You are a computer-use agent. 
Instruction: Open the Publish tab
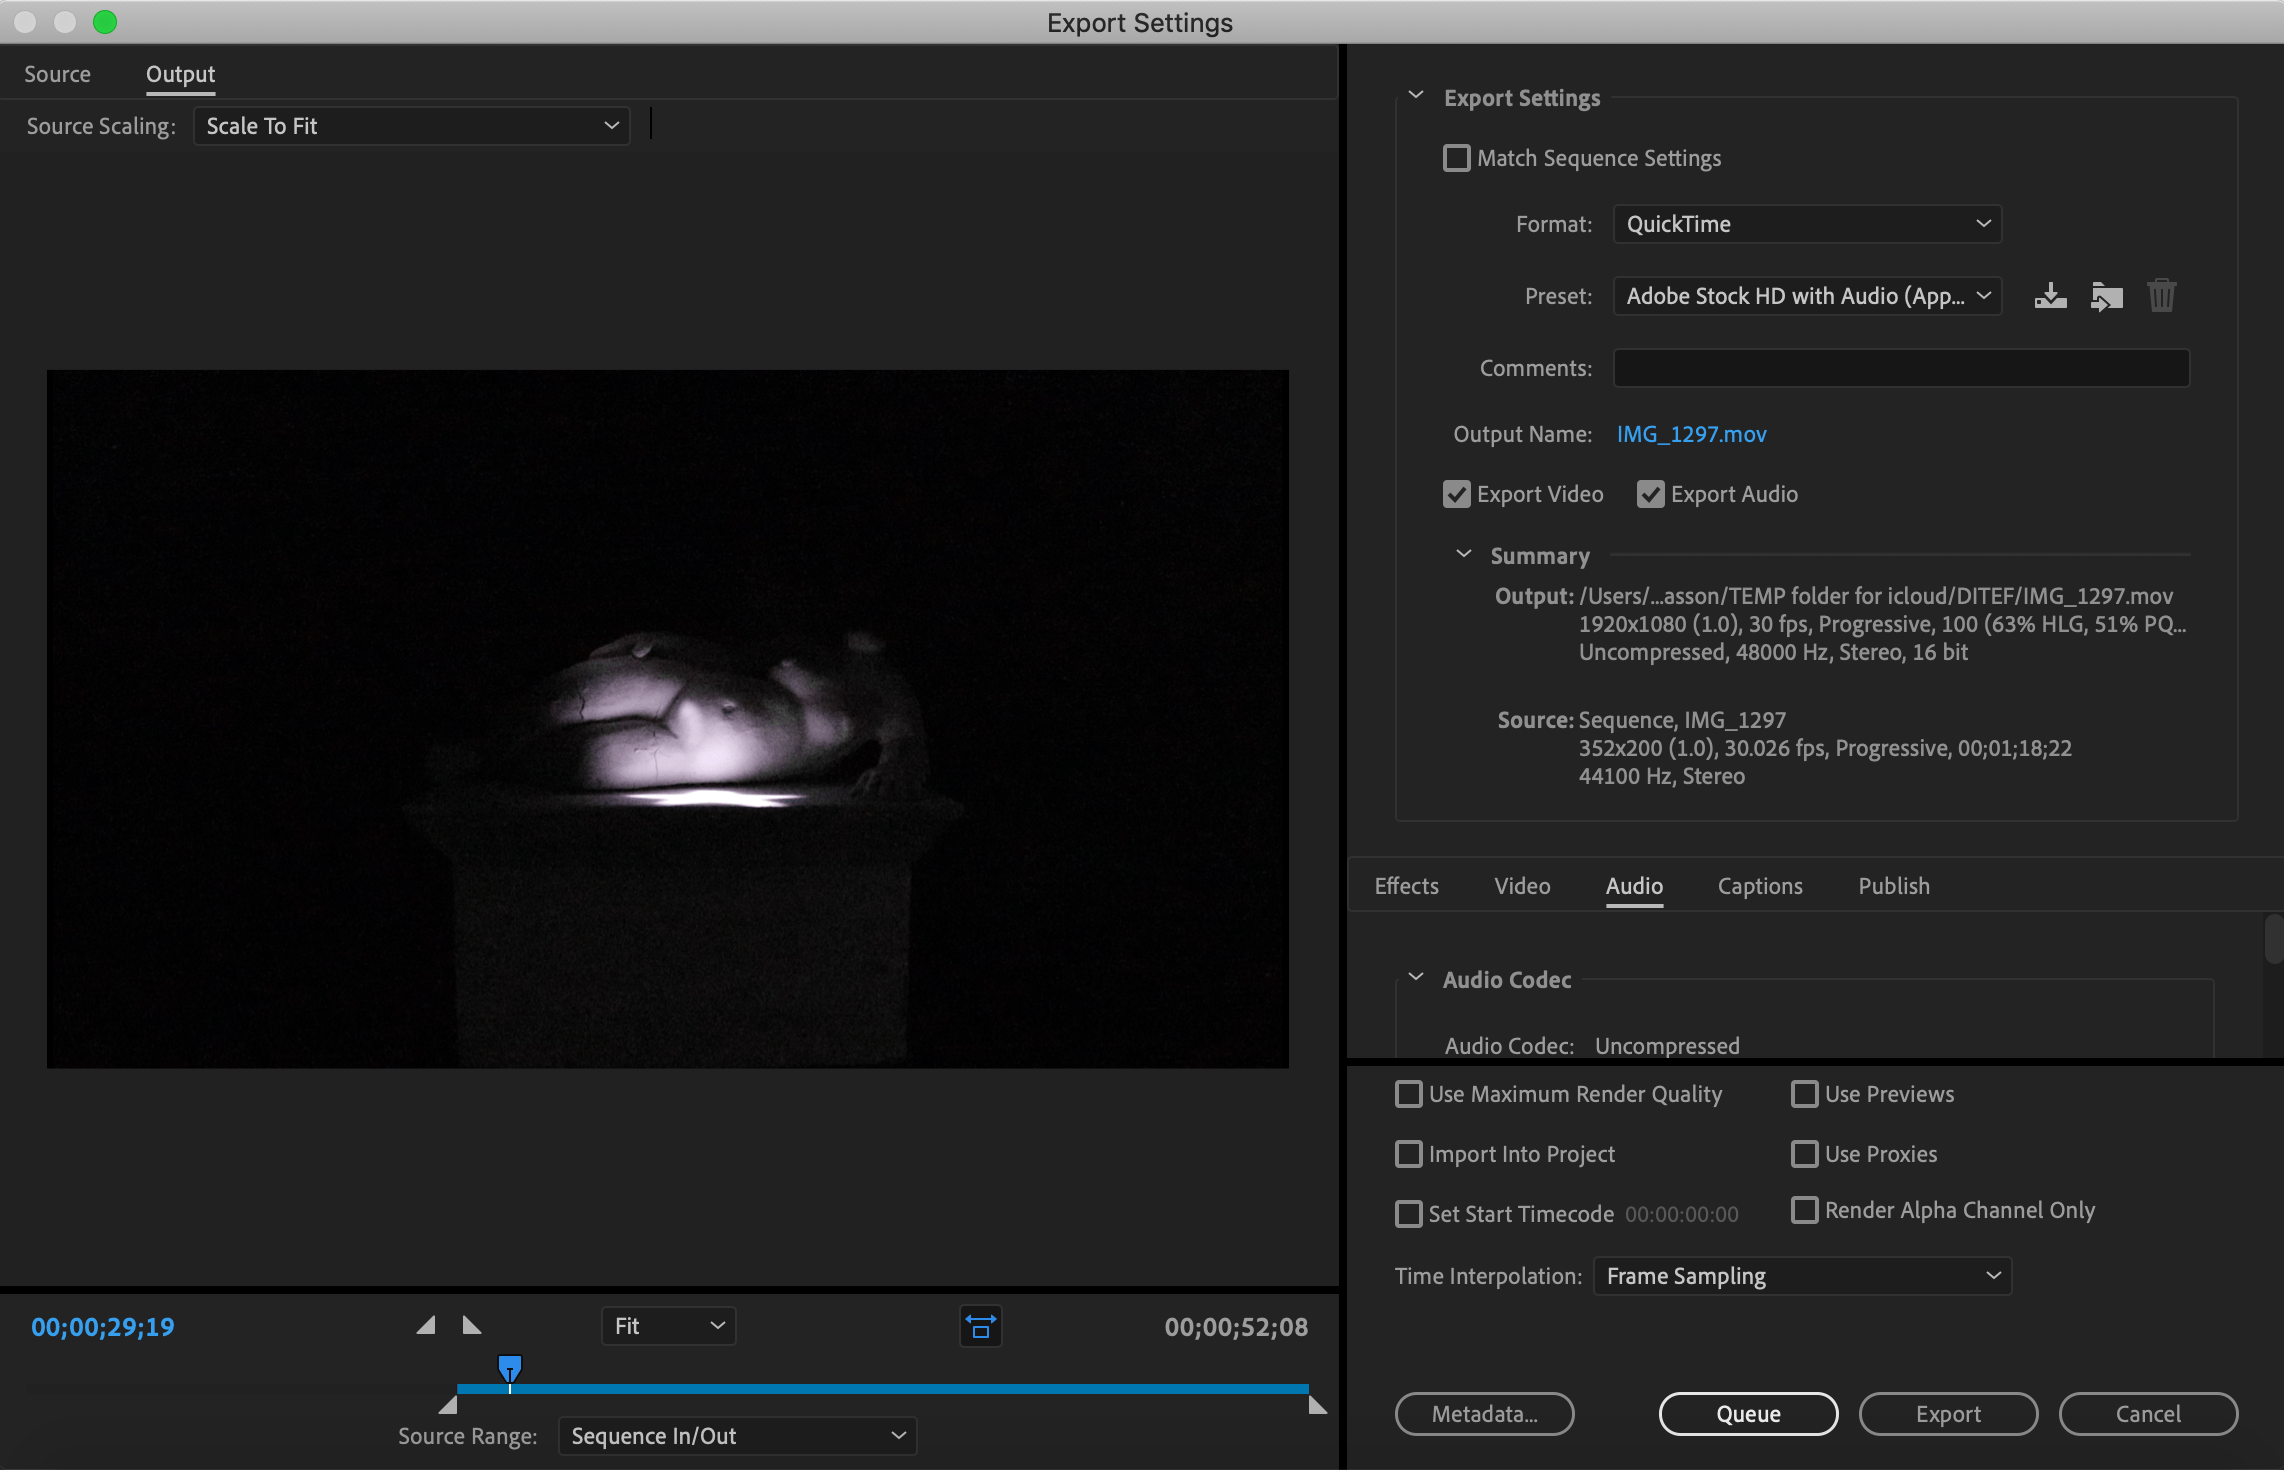pyautogui.click(x=1893, y=886)
